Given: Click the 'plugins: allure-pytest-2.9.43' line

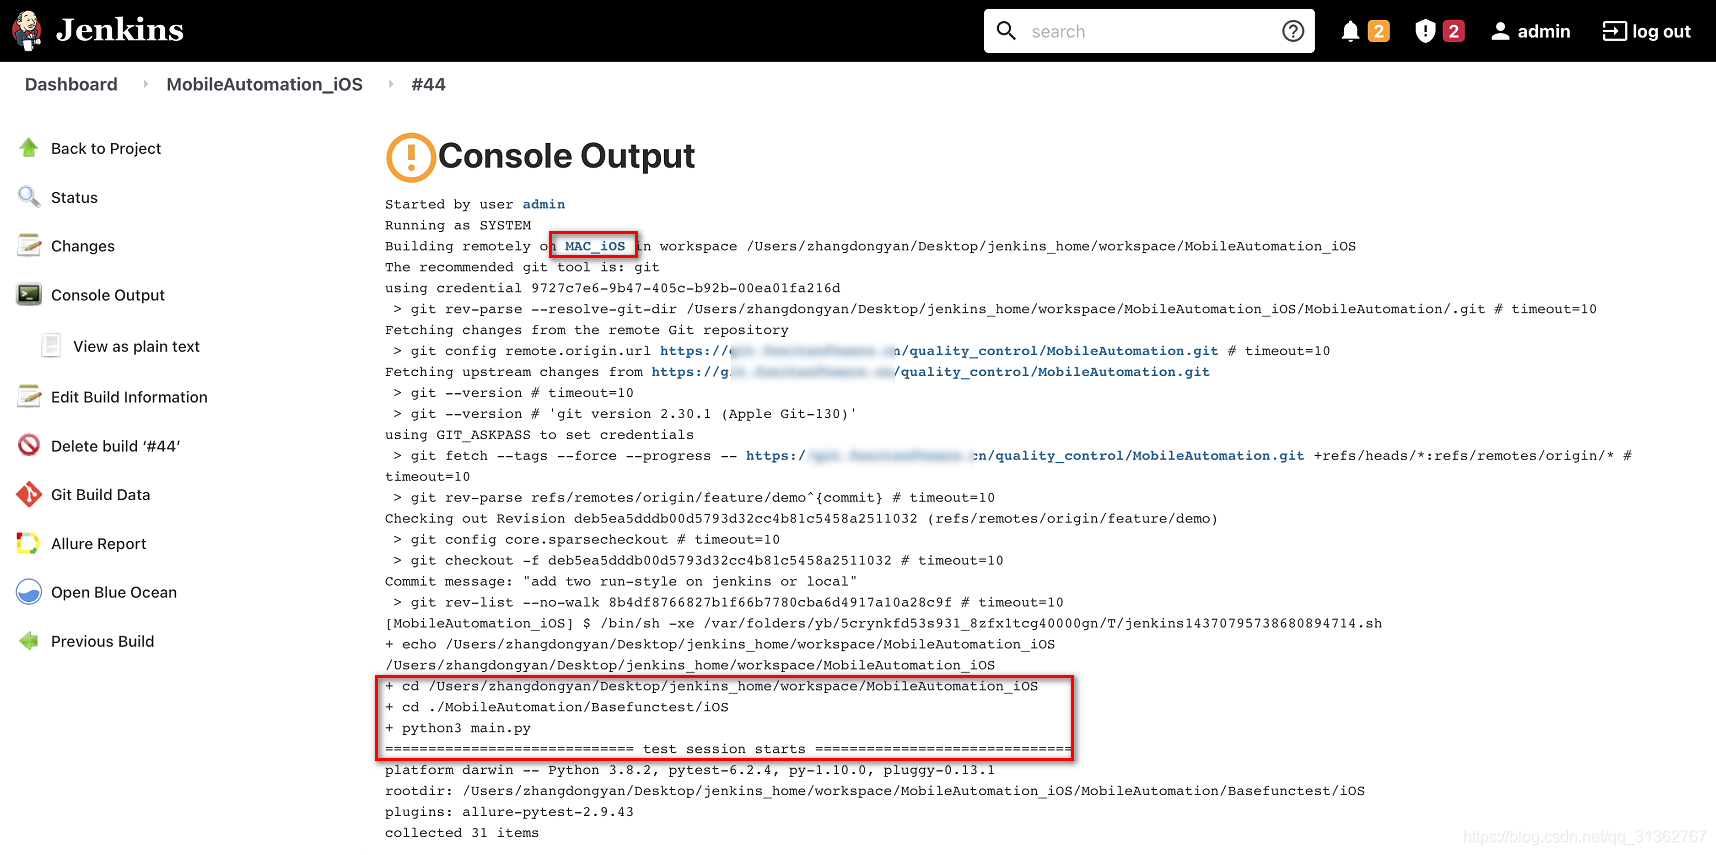Looking at the screenshot, I should (509, 812).
